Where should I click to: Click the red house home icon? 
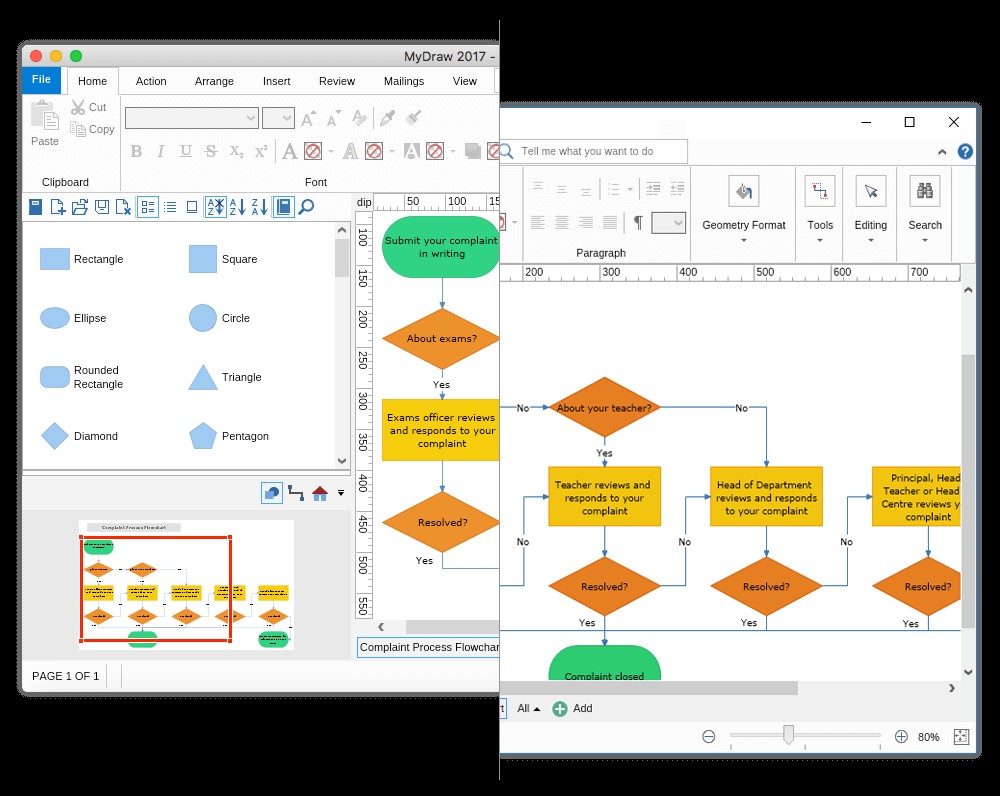tap(320, 493)
